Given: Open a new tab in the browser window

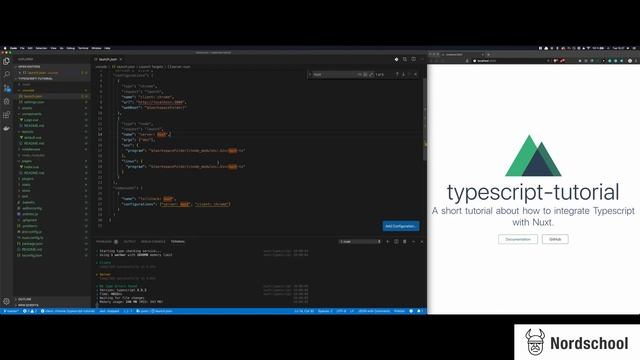Looking at the screenshot, I should coord(489,54).
